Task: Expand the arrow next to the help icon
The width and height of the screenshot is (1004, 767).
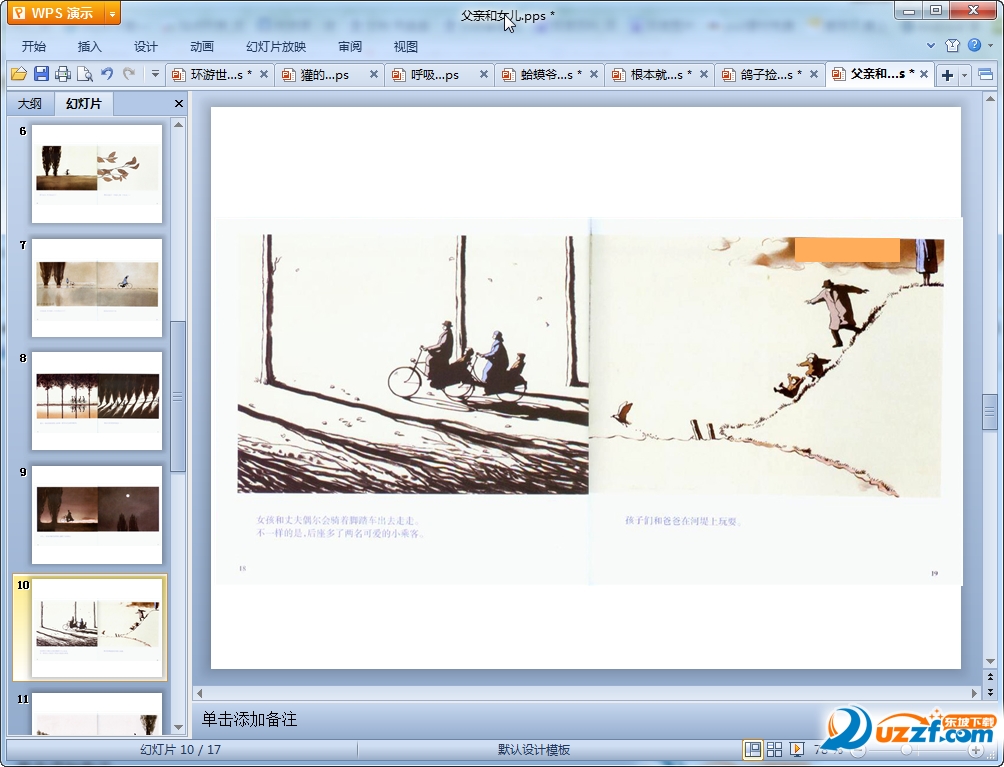Action: [x=991, y=45]
